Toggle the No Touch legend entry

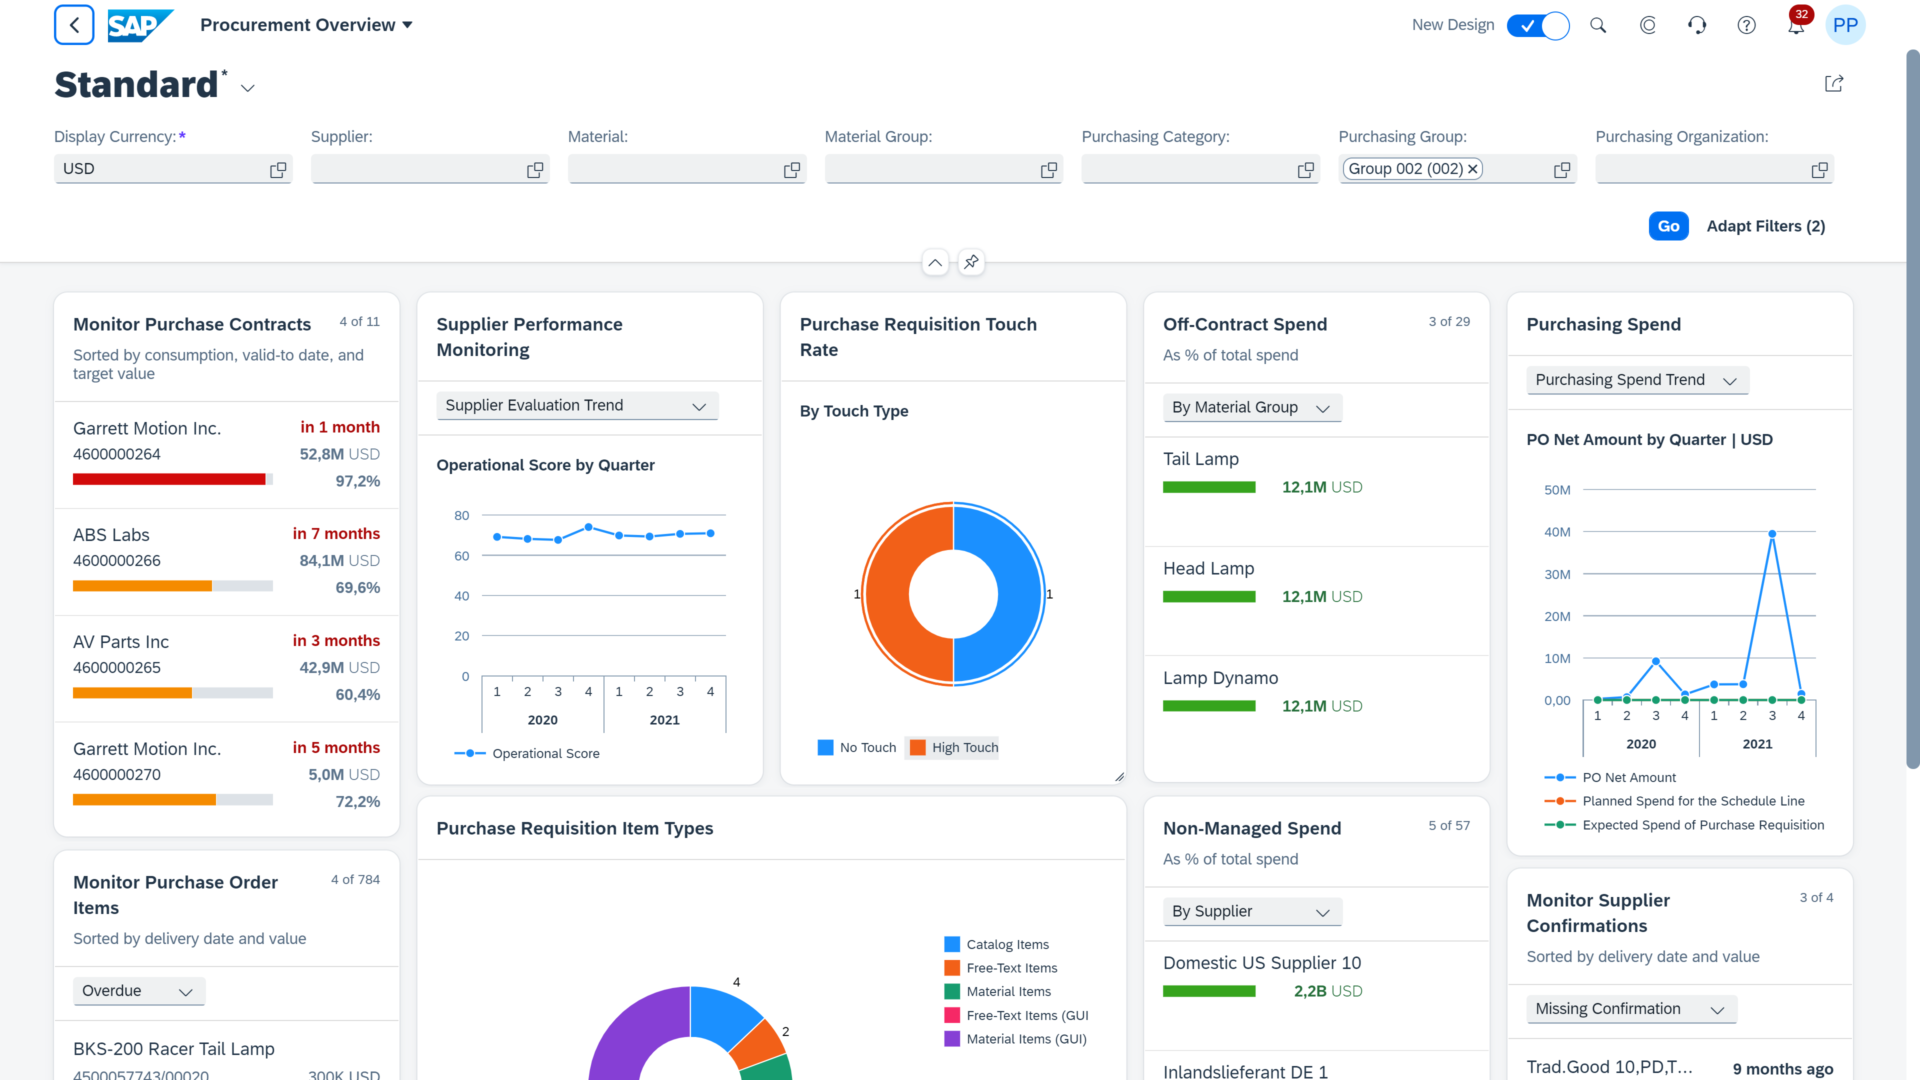[x=856, y=747]
